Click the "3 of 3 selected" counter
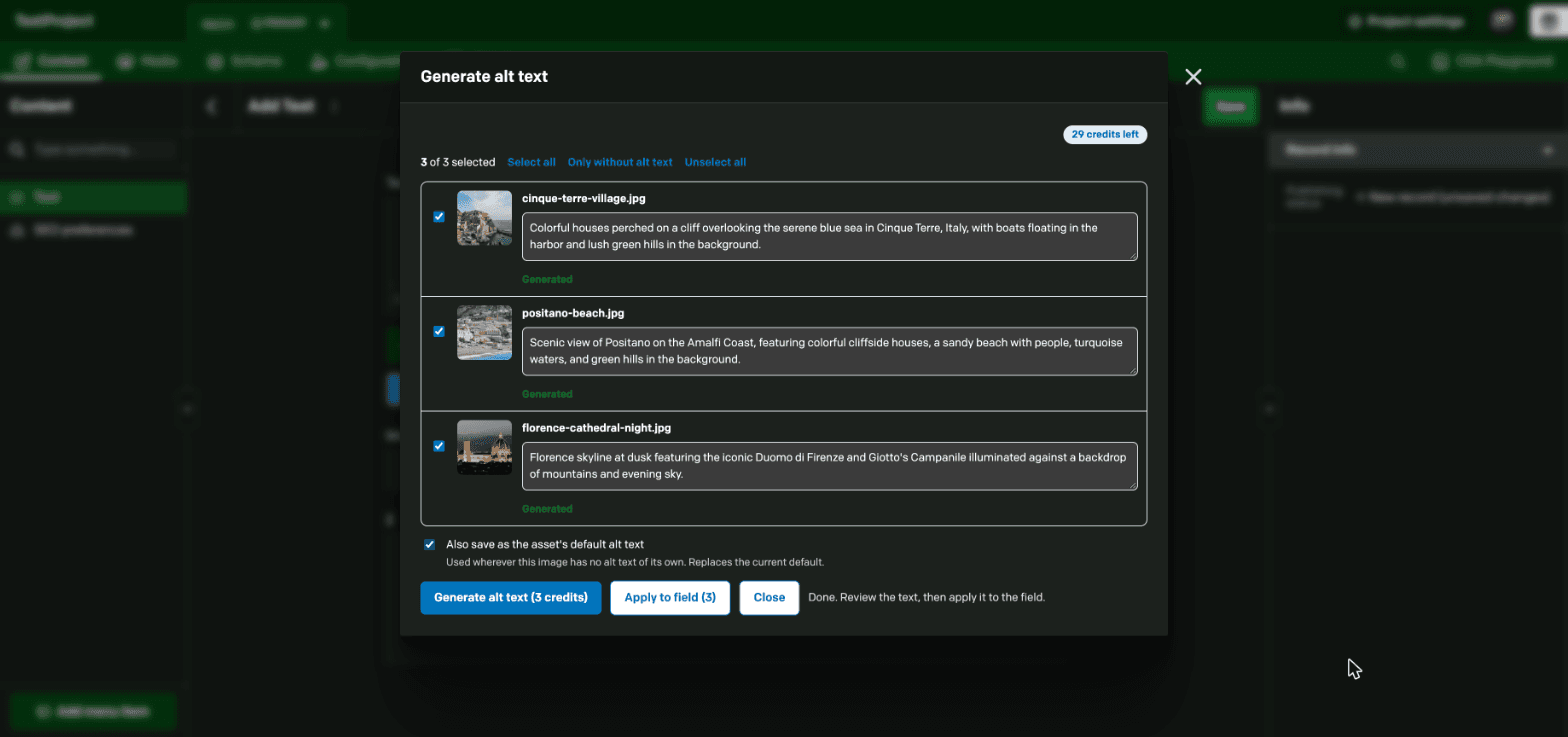The image size is (1568, 737). [458, 162]
